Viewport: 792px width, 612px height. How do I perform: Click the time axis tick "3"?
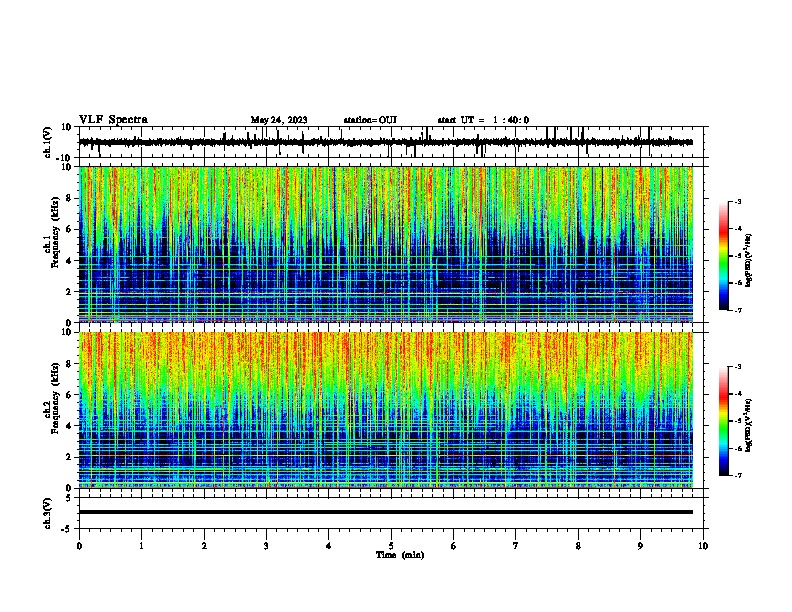pyautogui.click(x=266, y=546)
